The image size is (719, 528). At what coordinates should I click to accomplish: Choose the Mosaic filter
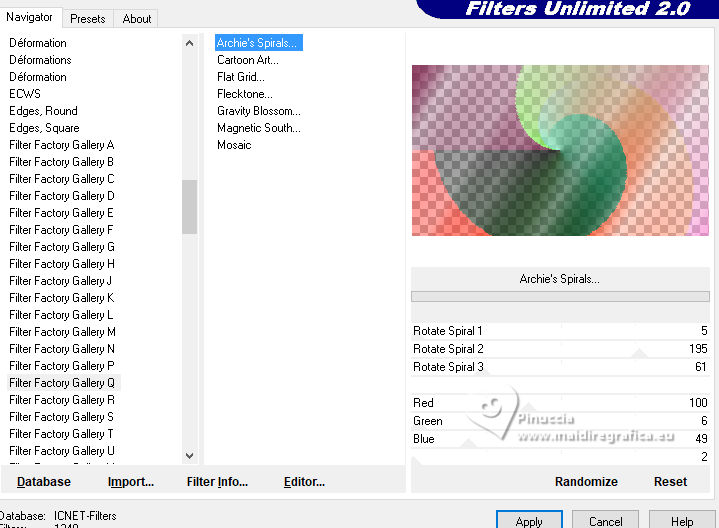(234, 145)
